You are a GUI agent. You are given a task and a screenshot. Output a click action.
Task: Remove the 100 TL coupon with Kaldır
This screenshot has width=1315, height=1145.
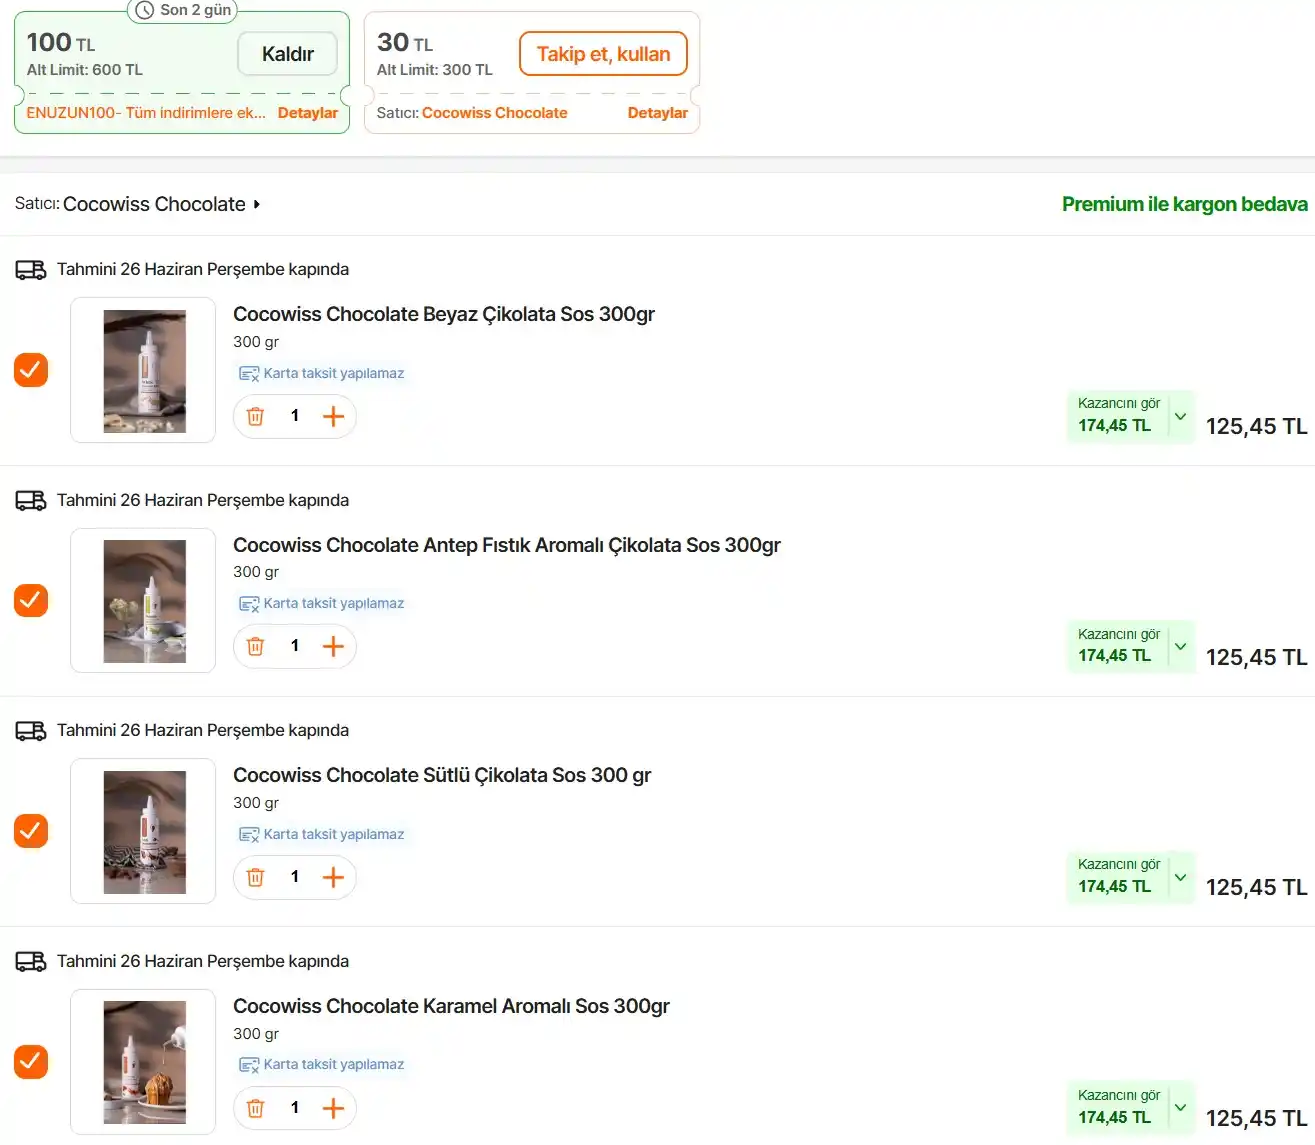287,54
